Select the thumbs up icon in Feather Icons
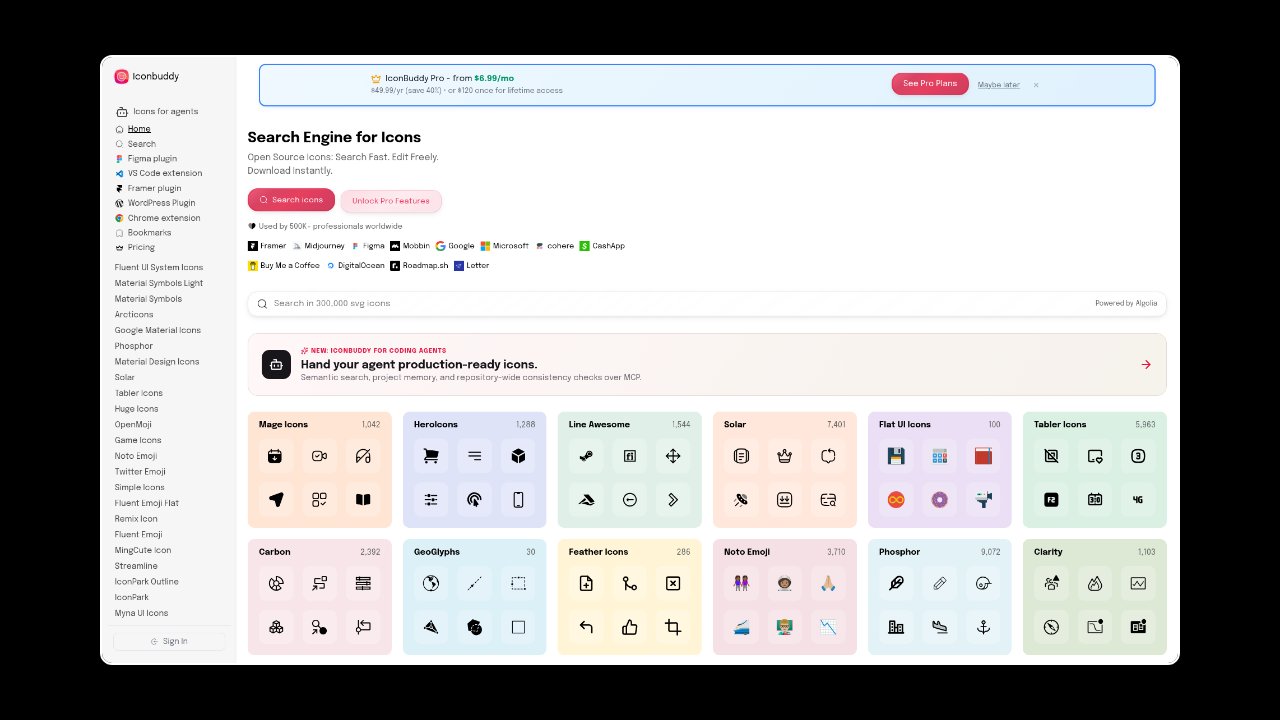The height and width of the screenshot is (720, 1280). (x=630, y=627)
